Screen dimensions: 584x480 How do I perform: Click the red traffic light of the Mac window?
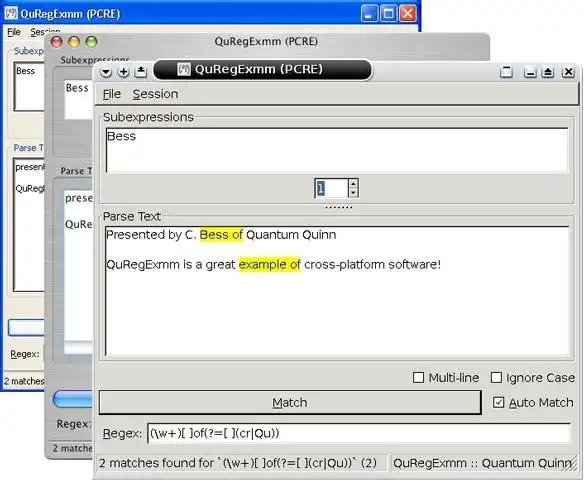(57, 42)
